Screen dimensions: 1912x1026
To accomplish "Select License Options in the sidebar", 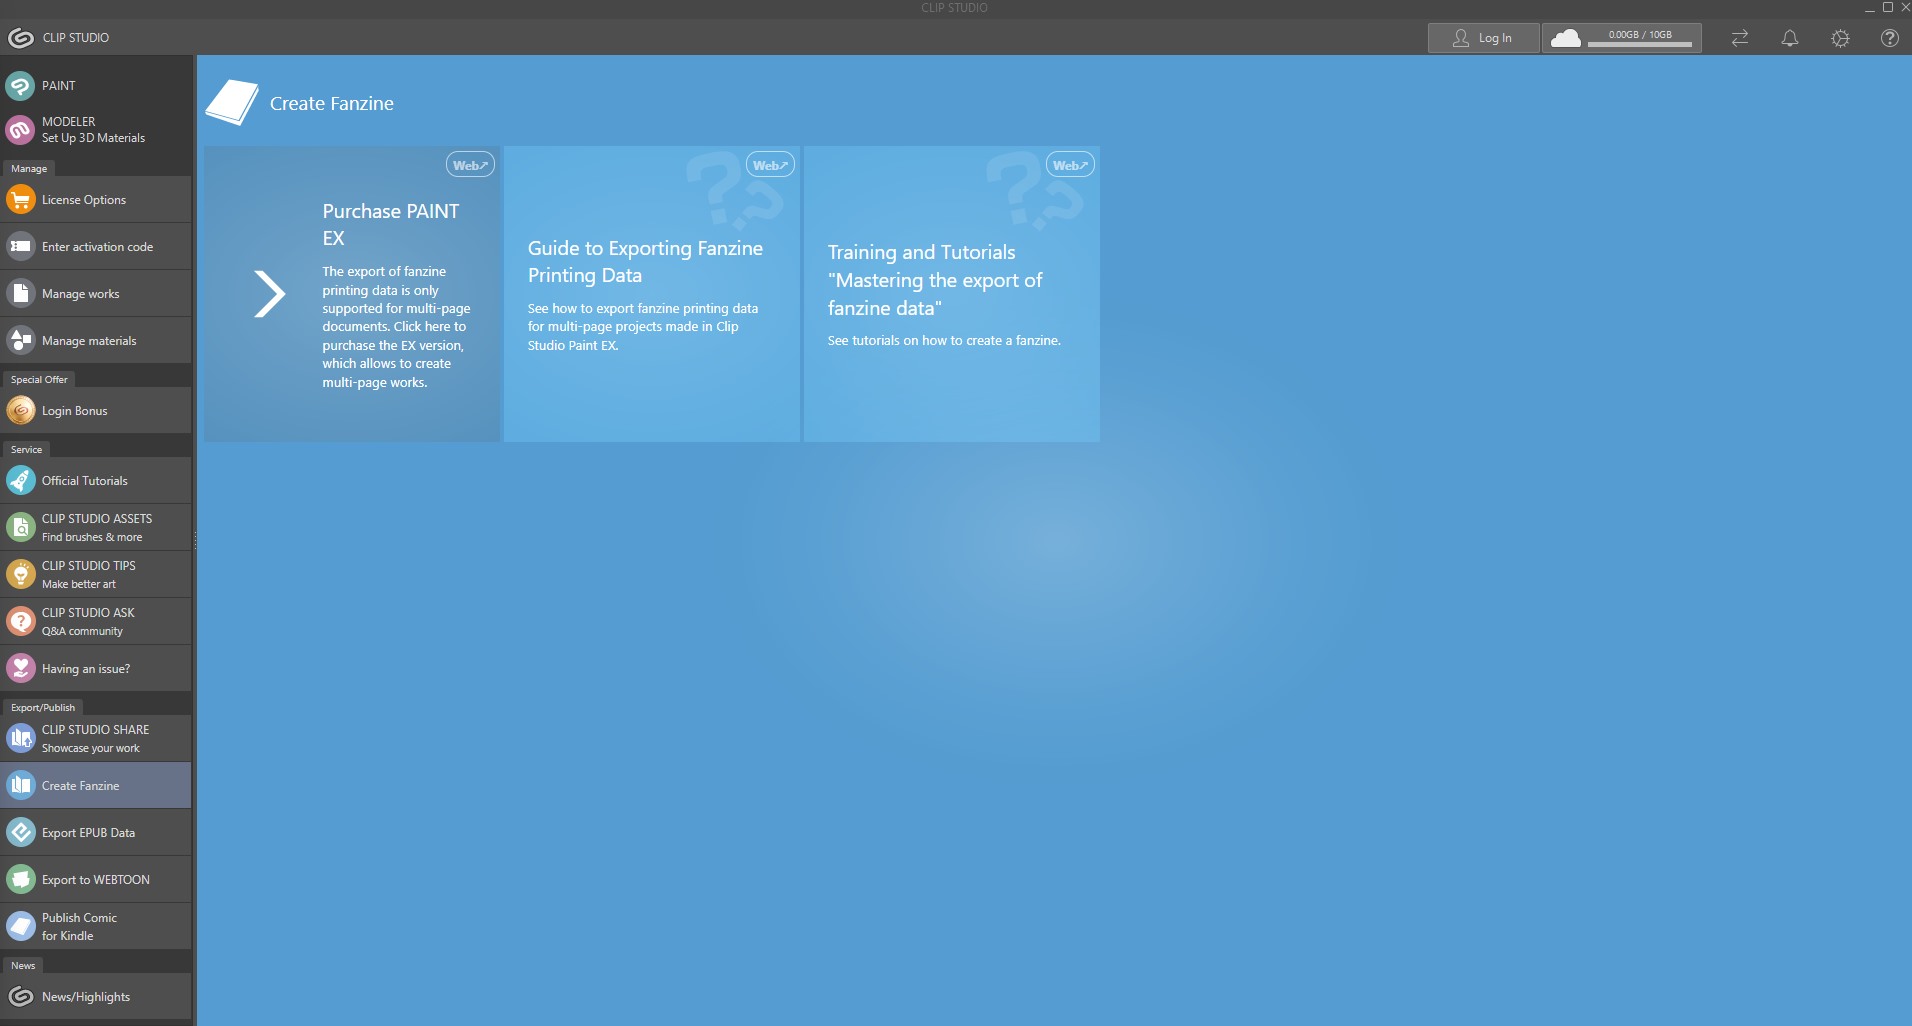I will tap(96, 200).
